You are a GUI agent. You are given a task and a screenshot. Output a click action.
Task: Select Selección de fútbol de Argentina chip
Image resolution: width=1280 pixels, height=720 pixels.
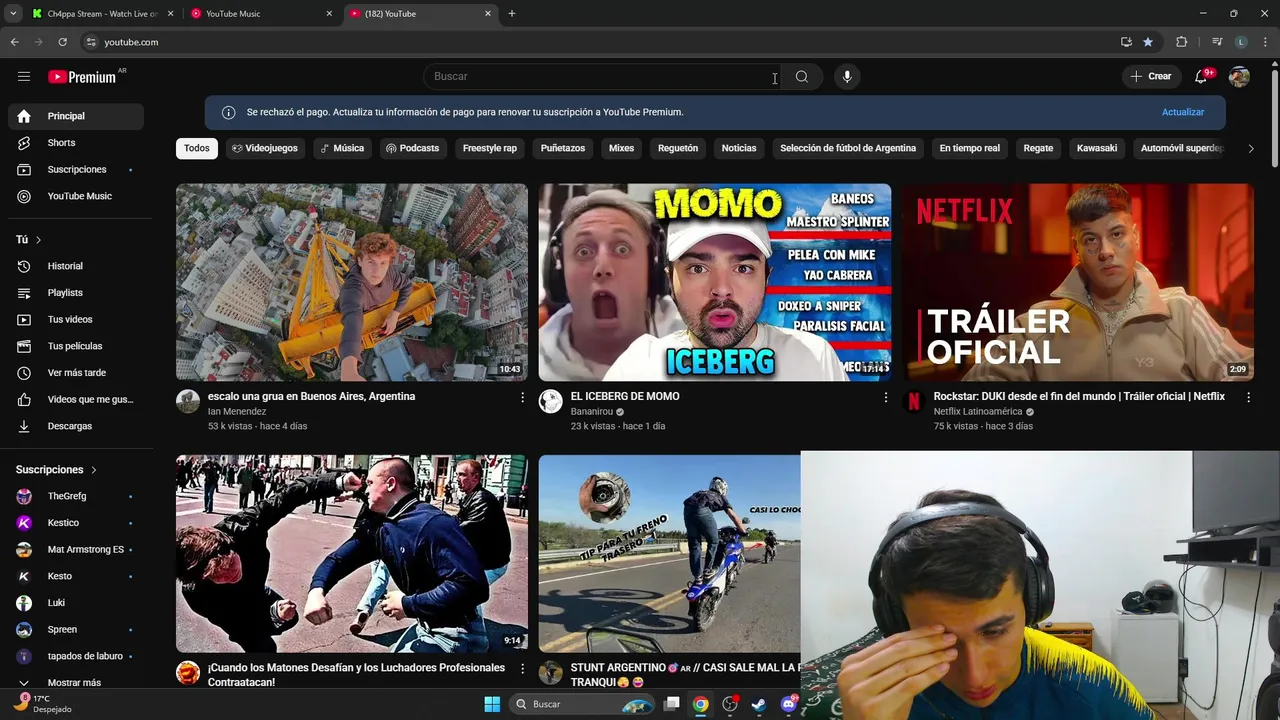(x=848, y=148)
